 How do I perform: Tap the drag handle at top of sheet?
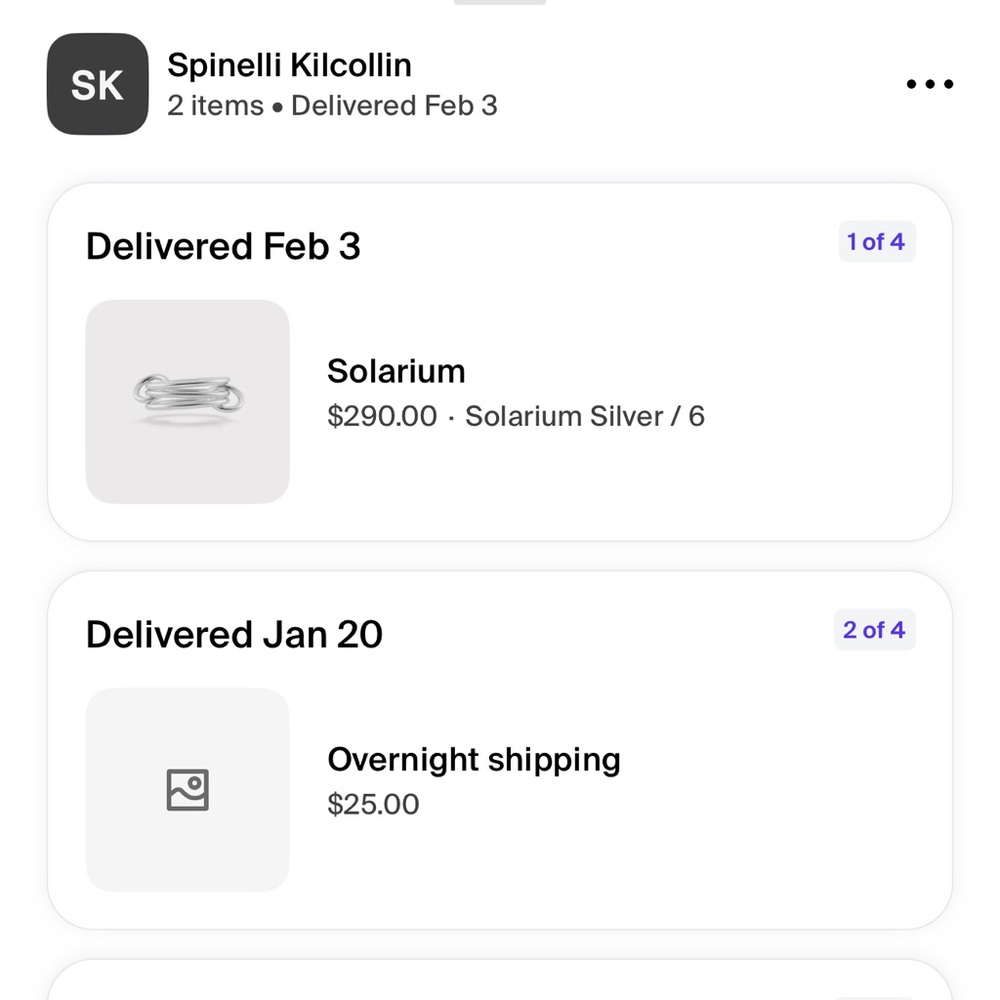(500, 2)
